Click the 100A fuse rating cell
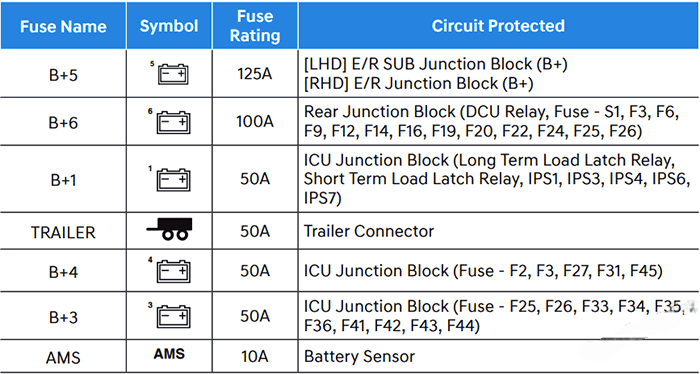The height and width of the screenshot is (374, 700). pos(255,121)
